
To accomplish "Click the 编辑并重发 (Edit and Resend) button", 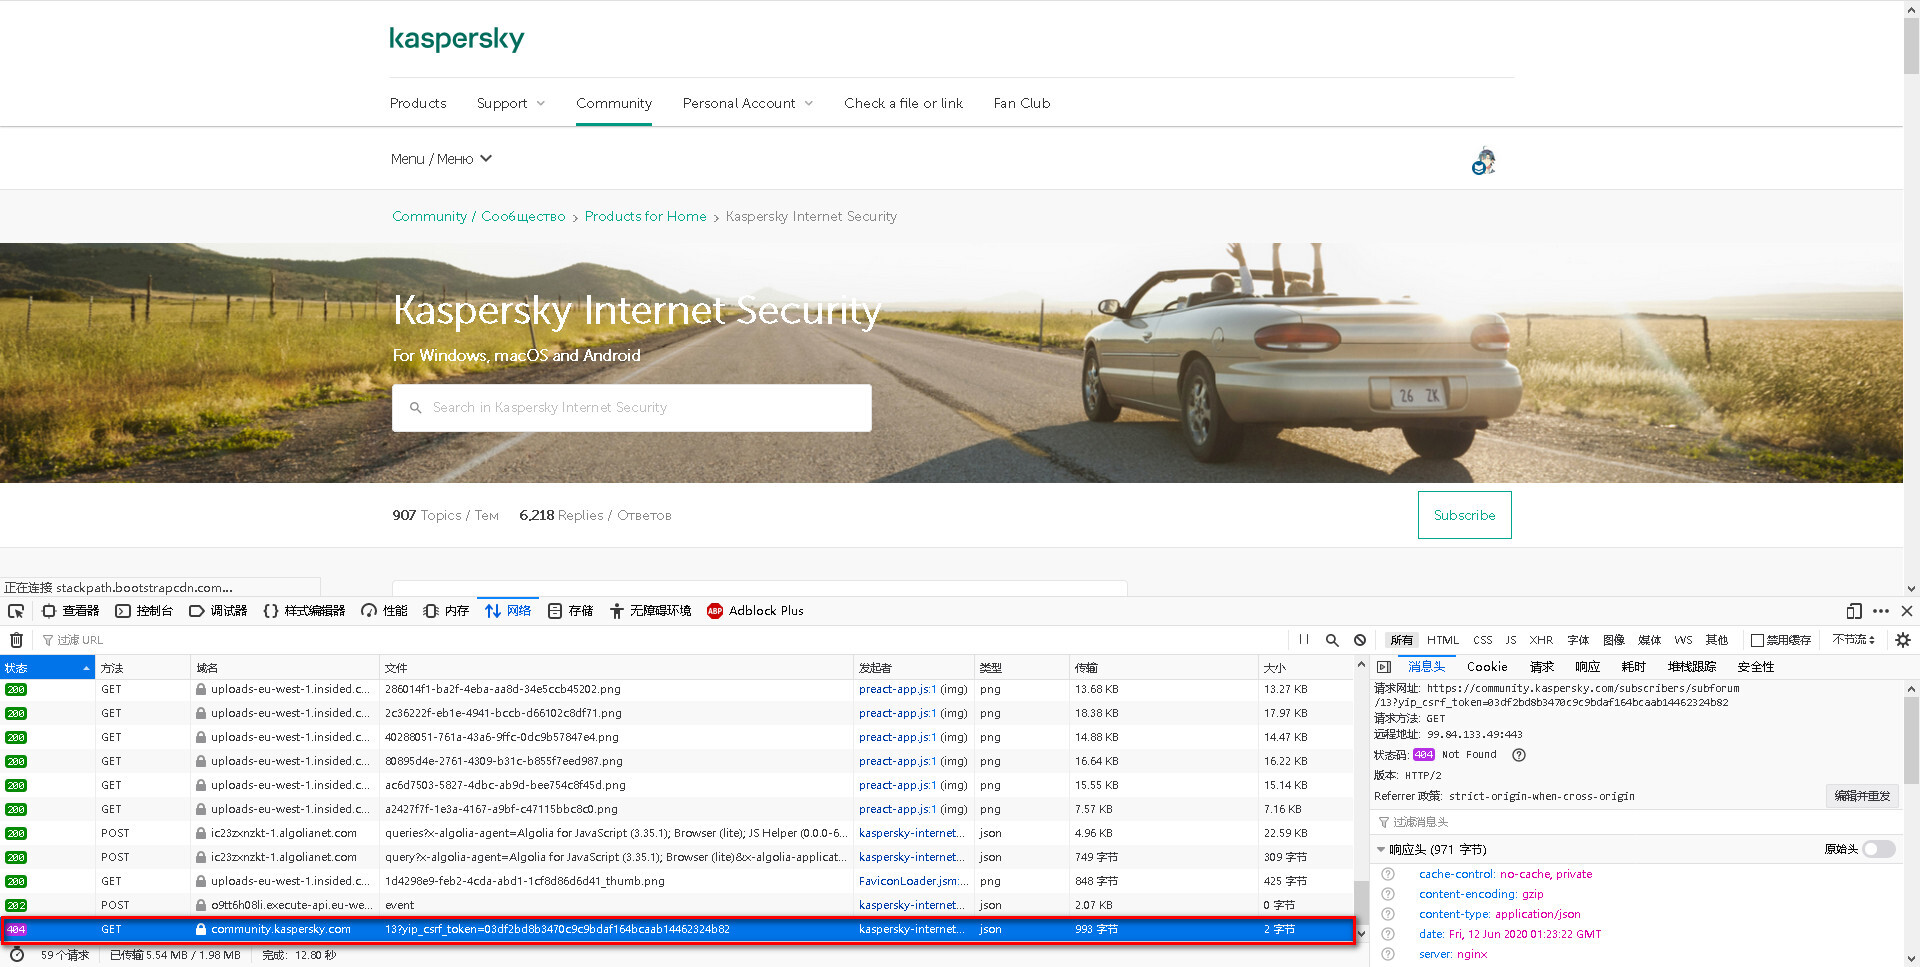I will pyautogui.click(x=1862, y=796).
